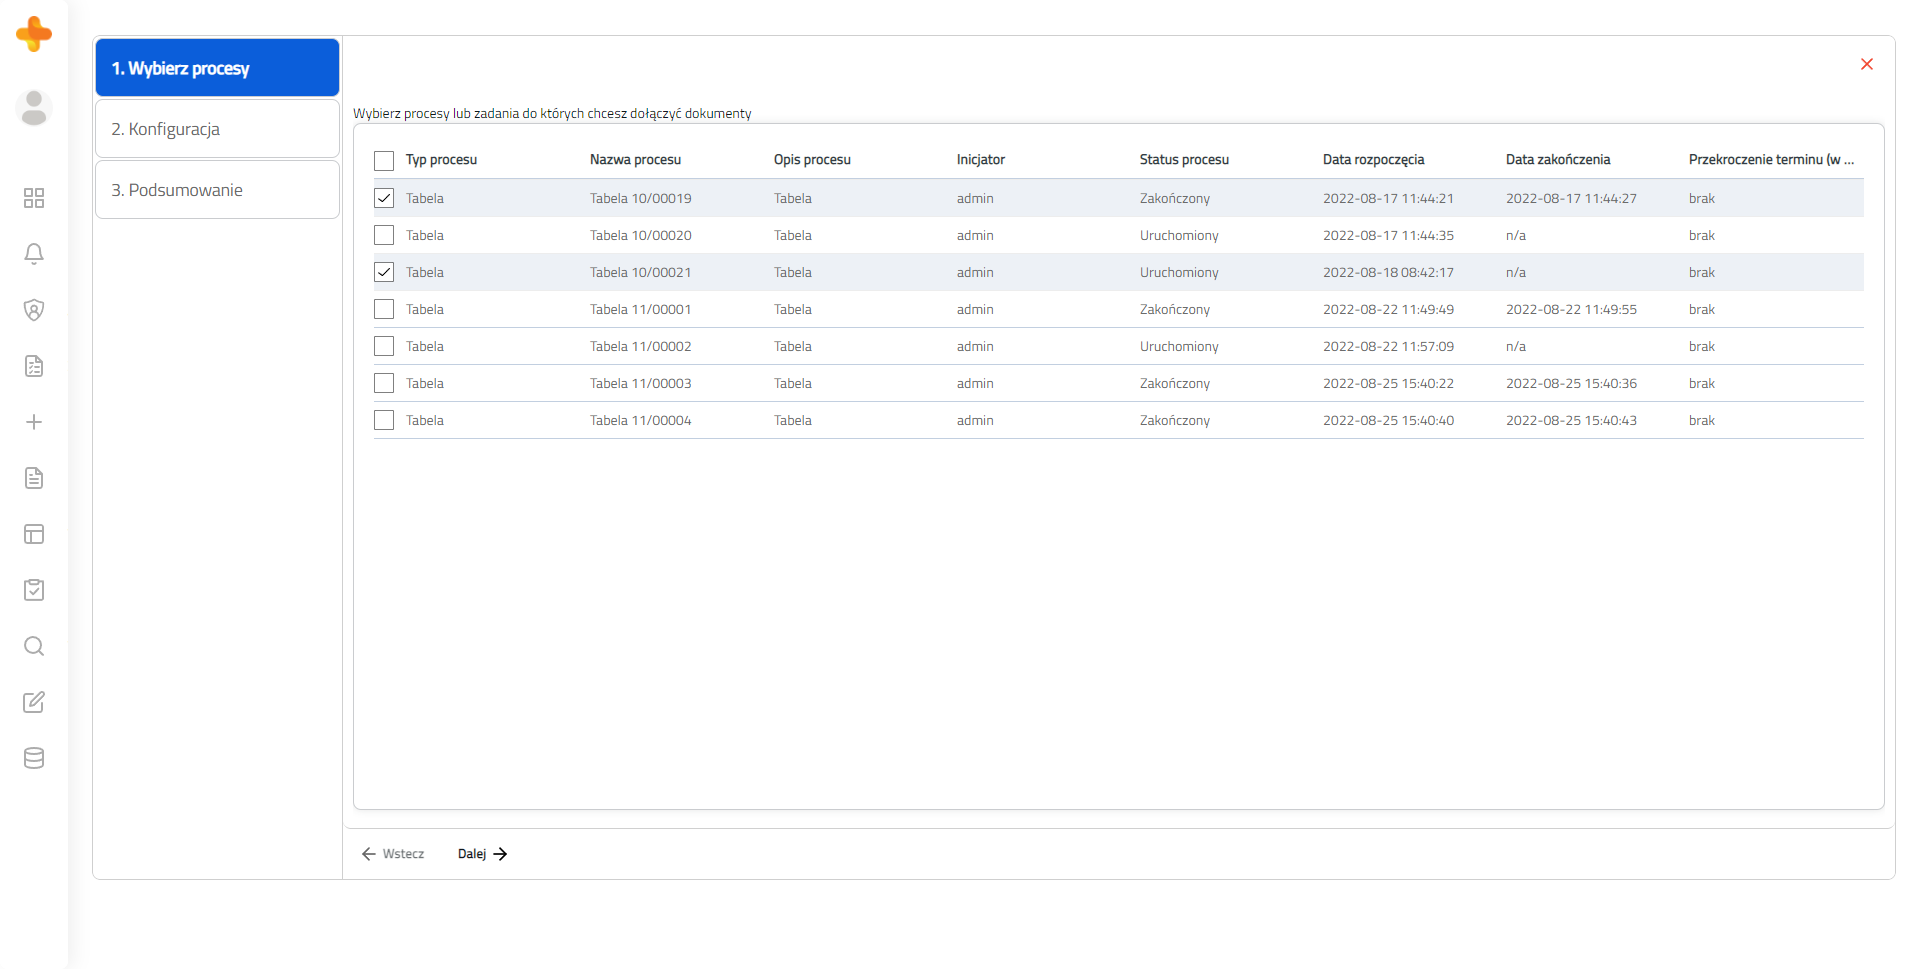This screenshot has height=969, width=1920.
Task: Check the Tabela 11/00002 row checkbox
Action: (x=384, y=346)
